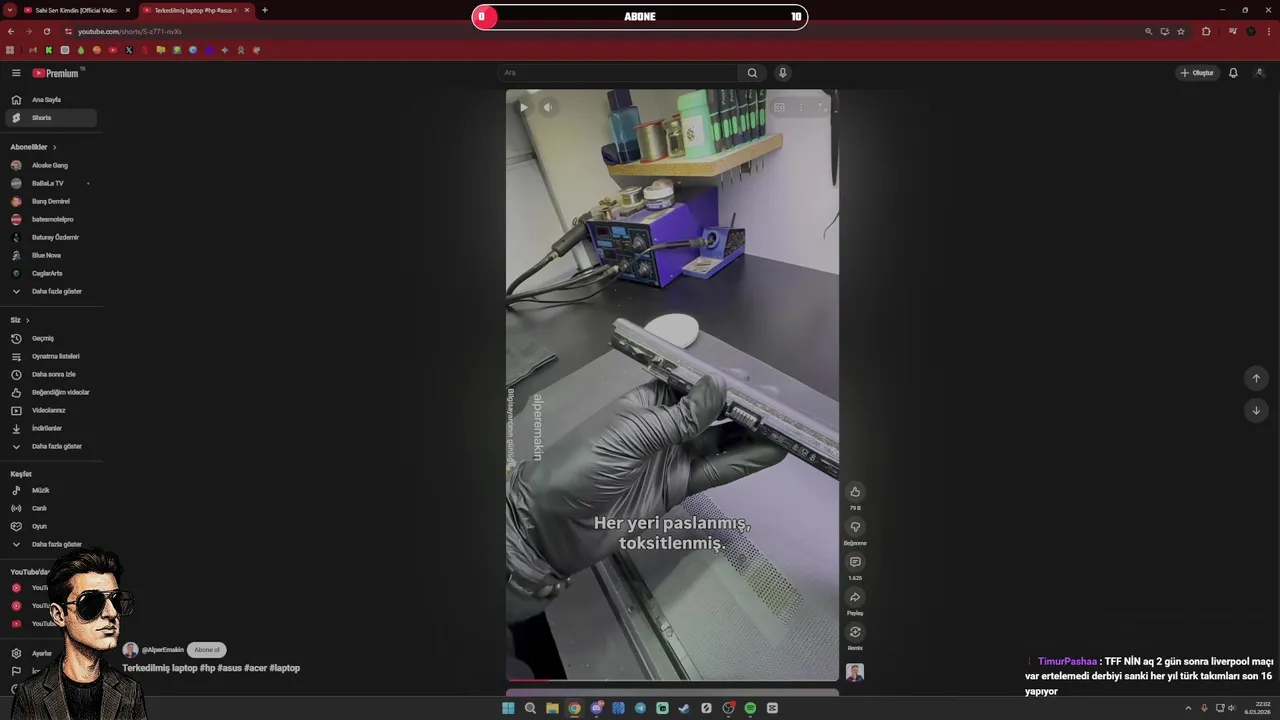Go back in browser

point(11,32)
